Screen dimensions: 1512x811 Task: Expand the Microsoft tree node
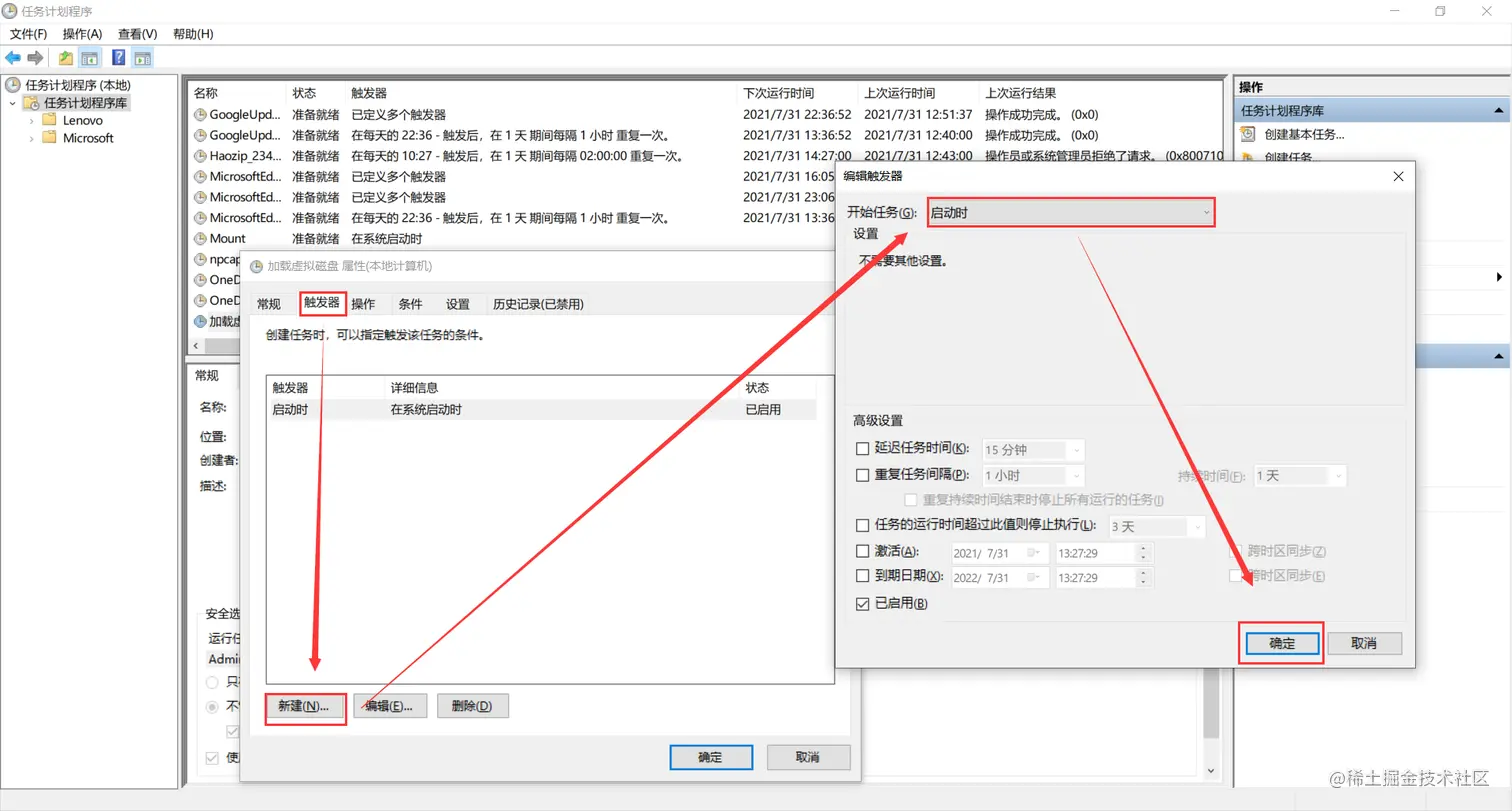[x=31, y=138]
